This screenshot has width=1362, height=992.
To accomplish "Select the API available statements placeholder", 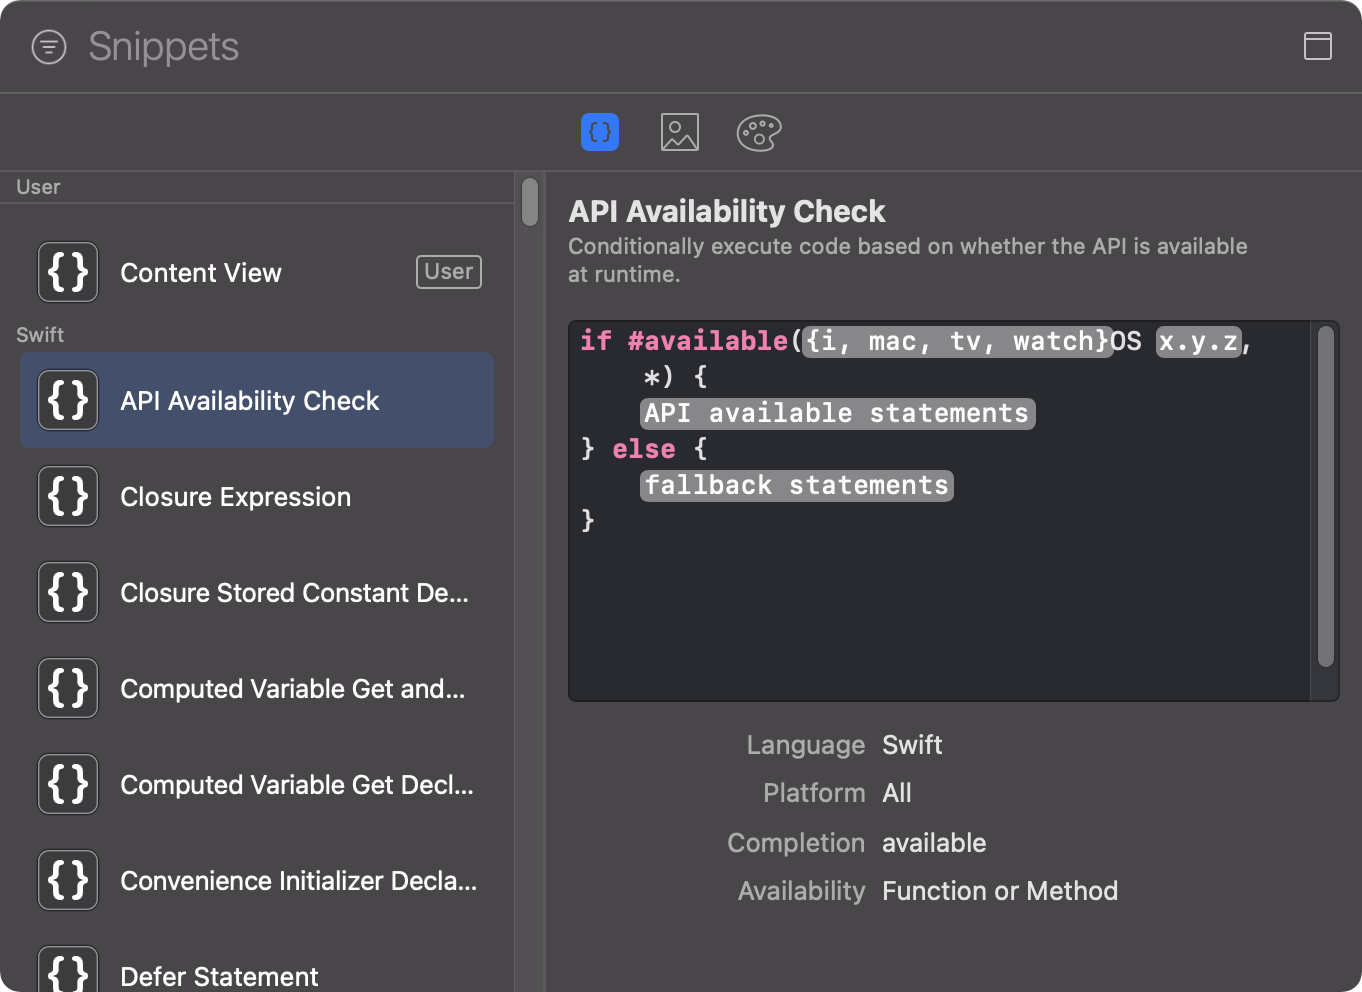I will tap(837, 413).
